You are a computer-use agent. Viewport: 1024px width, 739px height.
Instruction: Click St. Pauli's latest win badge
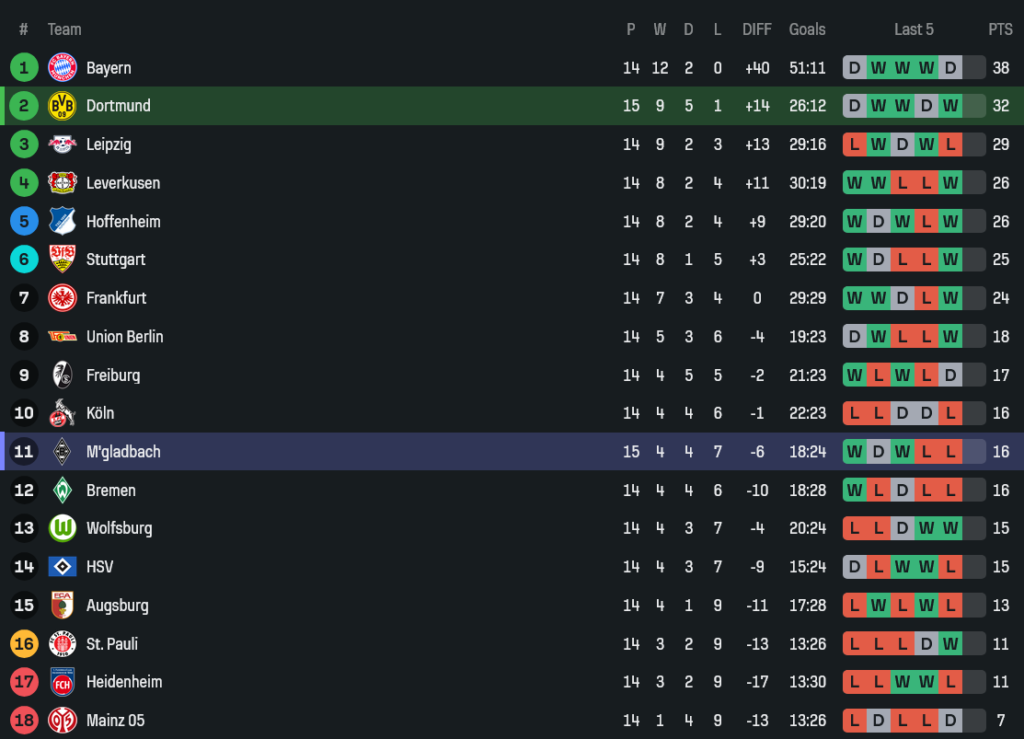pos(950,644)
